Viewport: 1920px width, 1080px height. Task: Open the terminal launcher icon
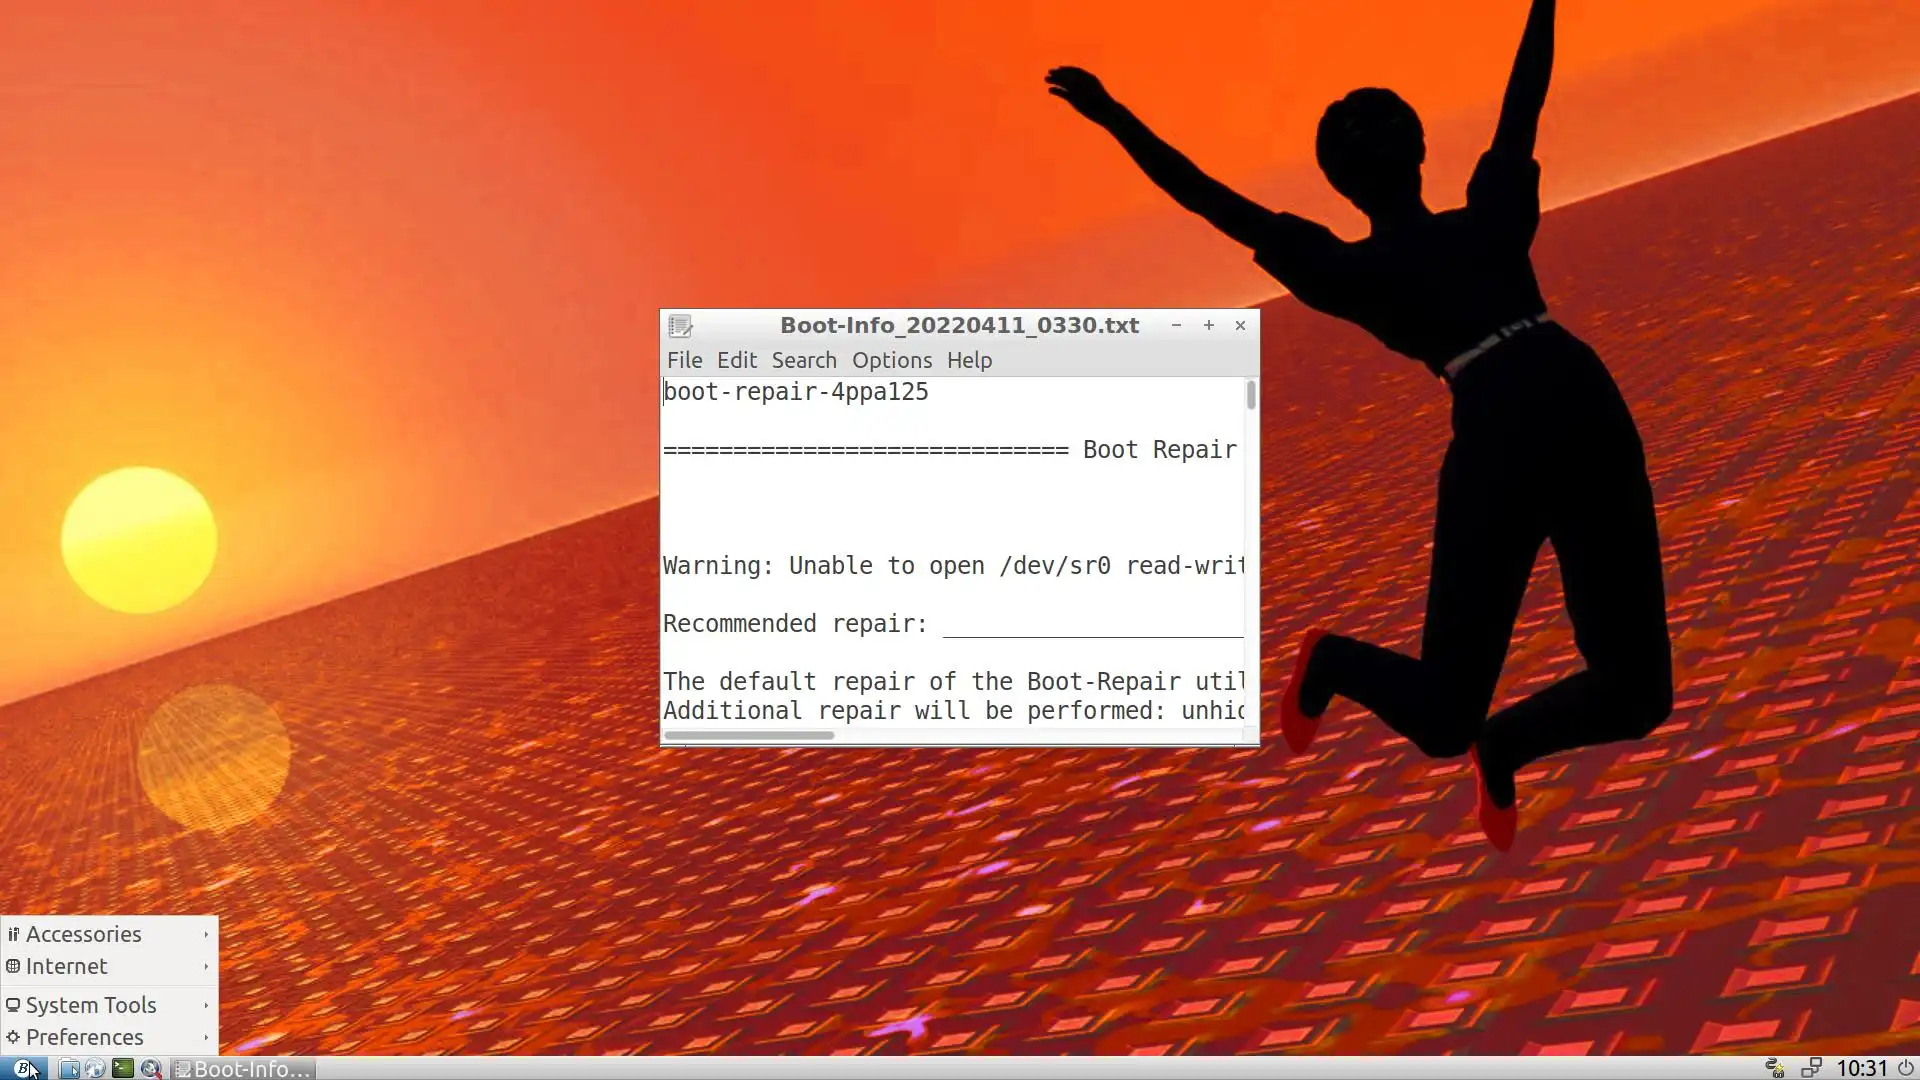[122, 1068]
